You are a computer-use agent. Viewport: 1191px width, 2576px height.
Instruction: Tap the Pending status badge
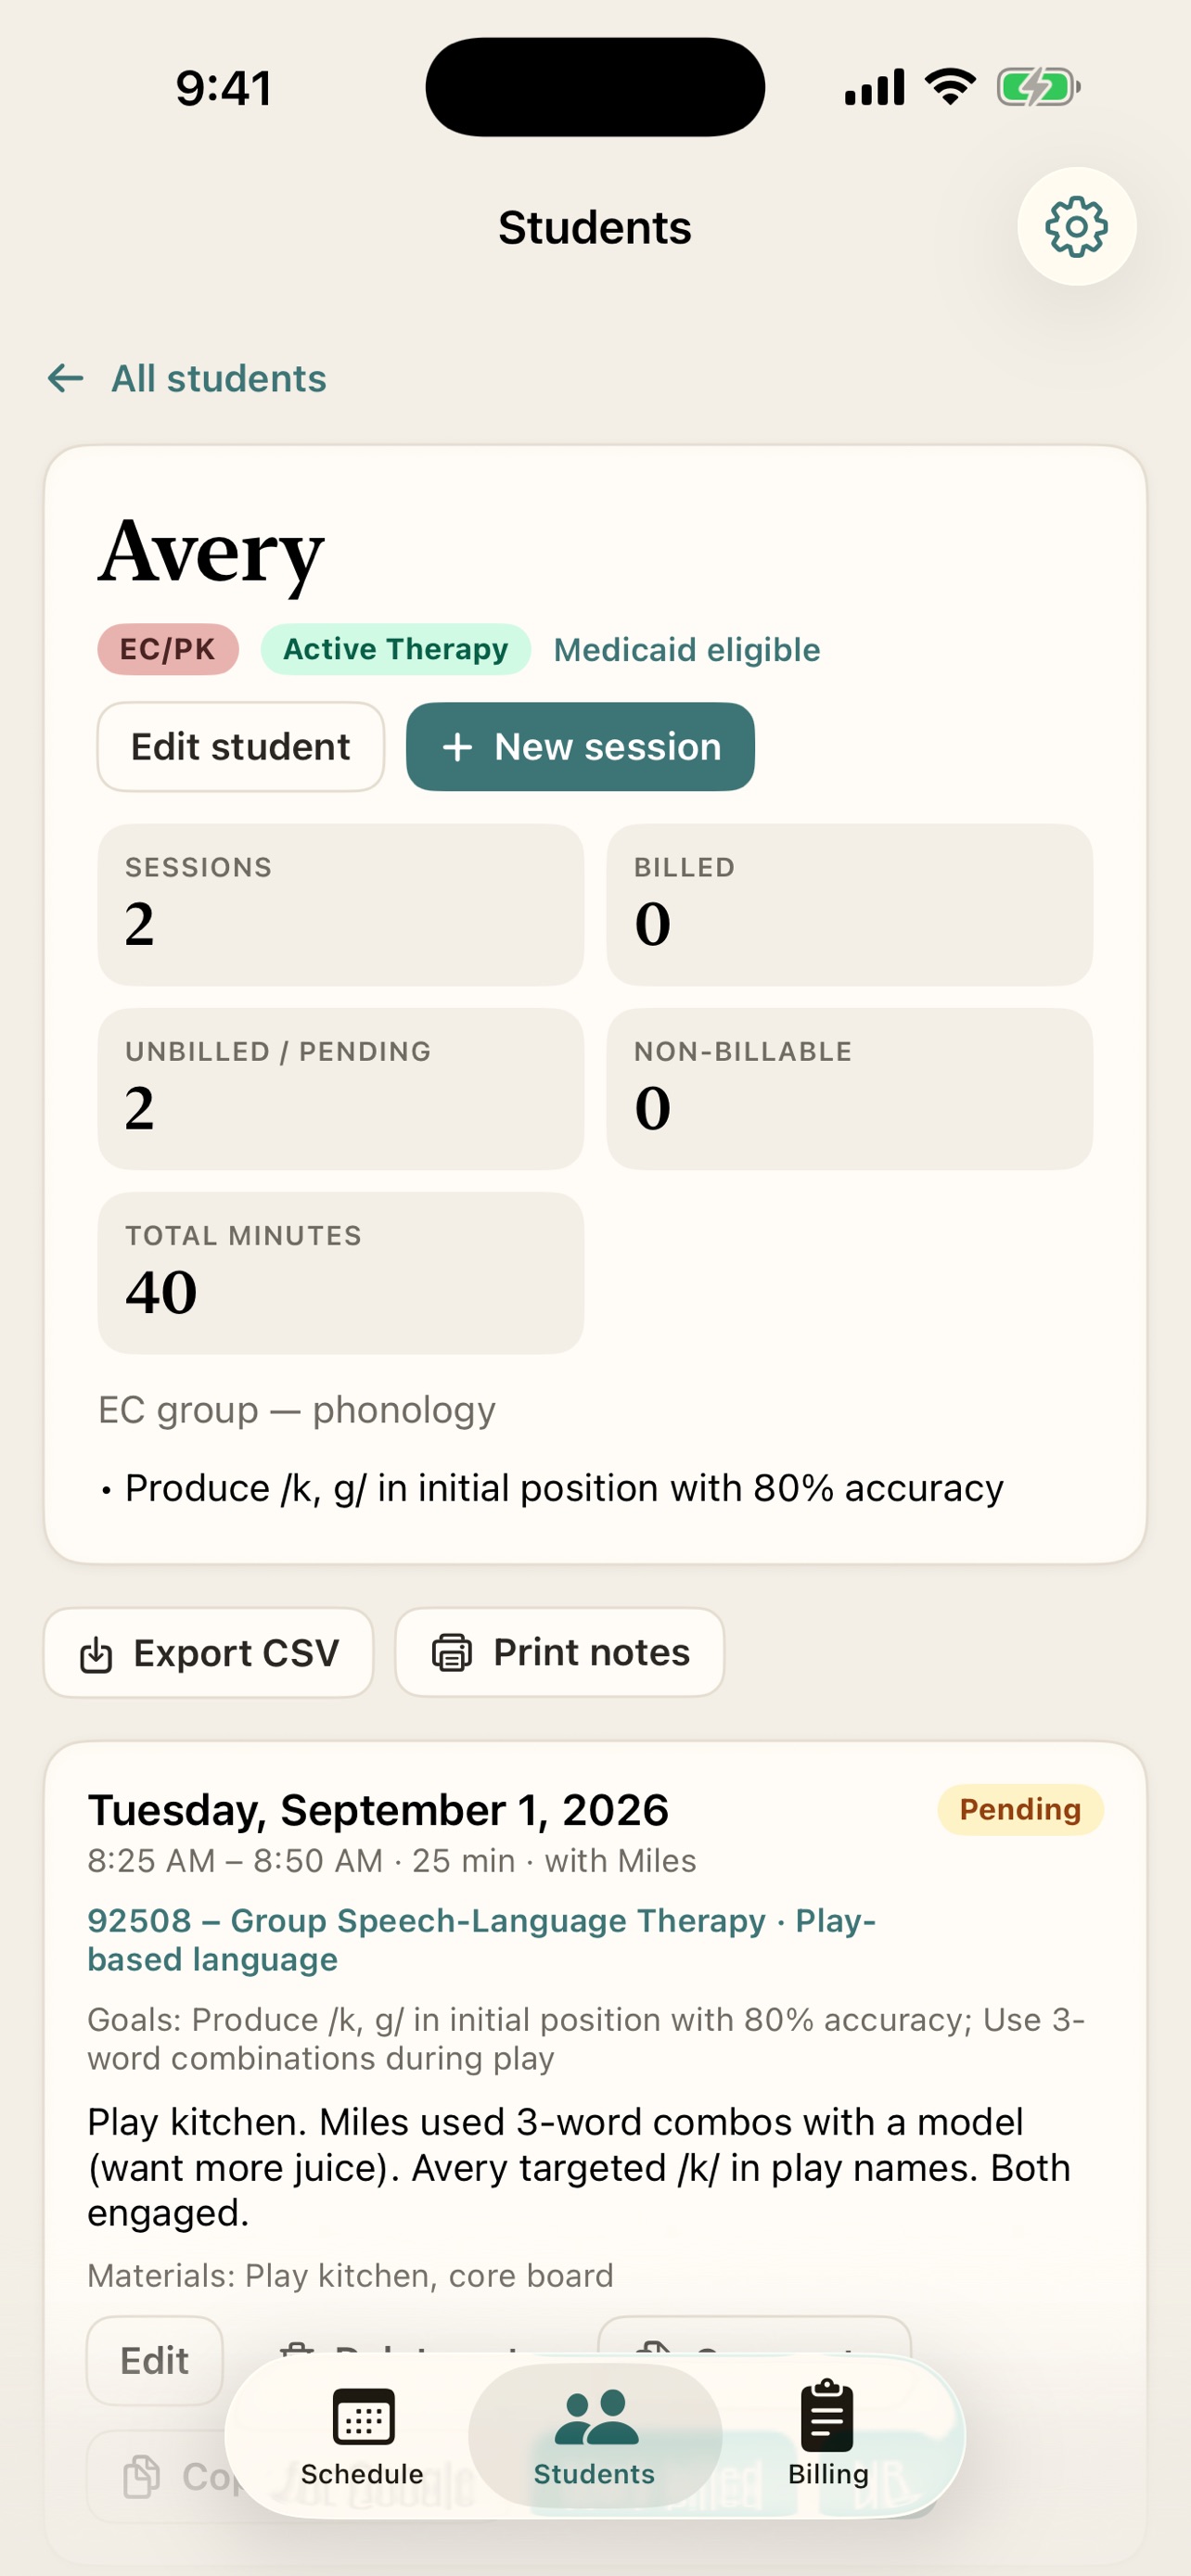click(1020, 1809)
